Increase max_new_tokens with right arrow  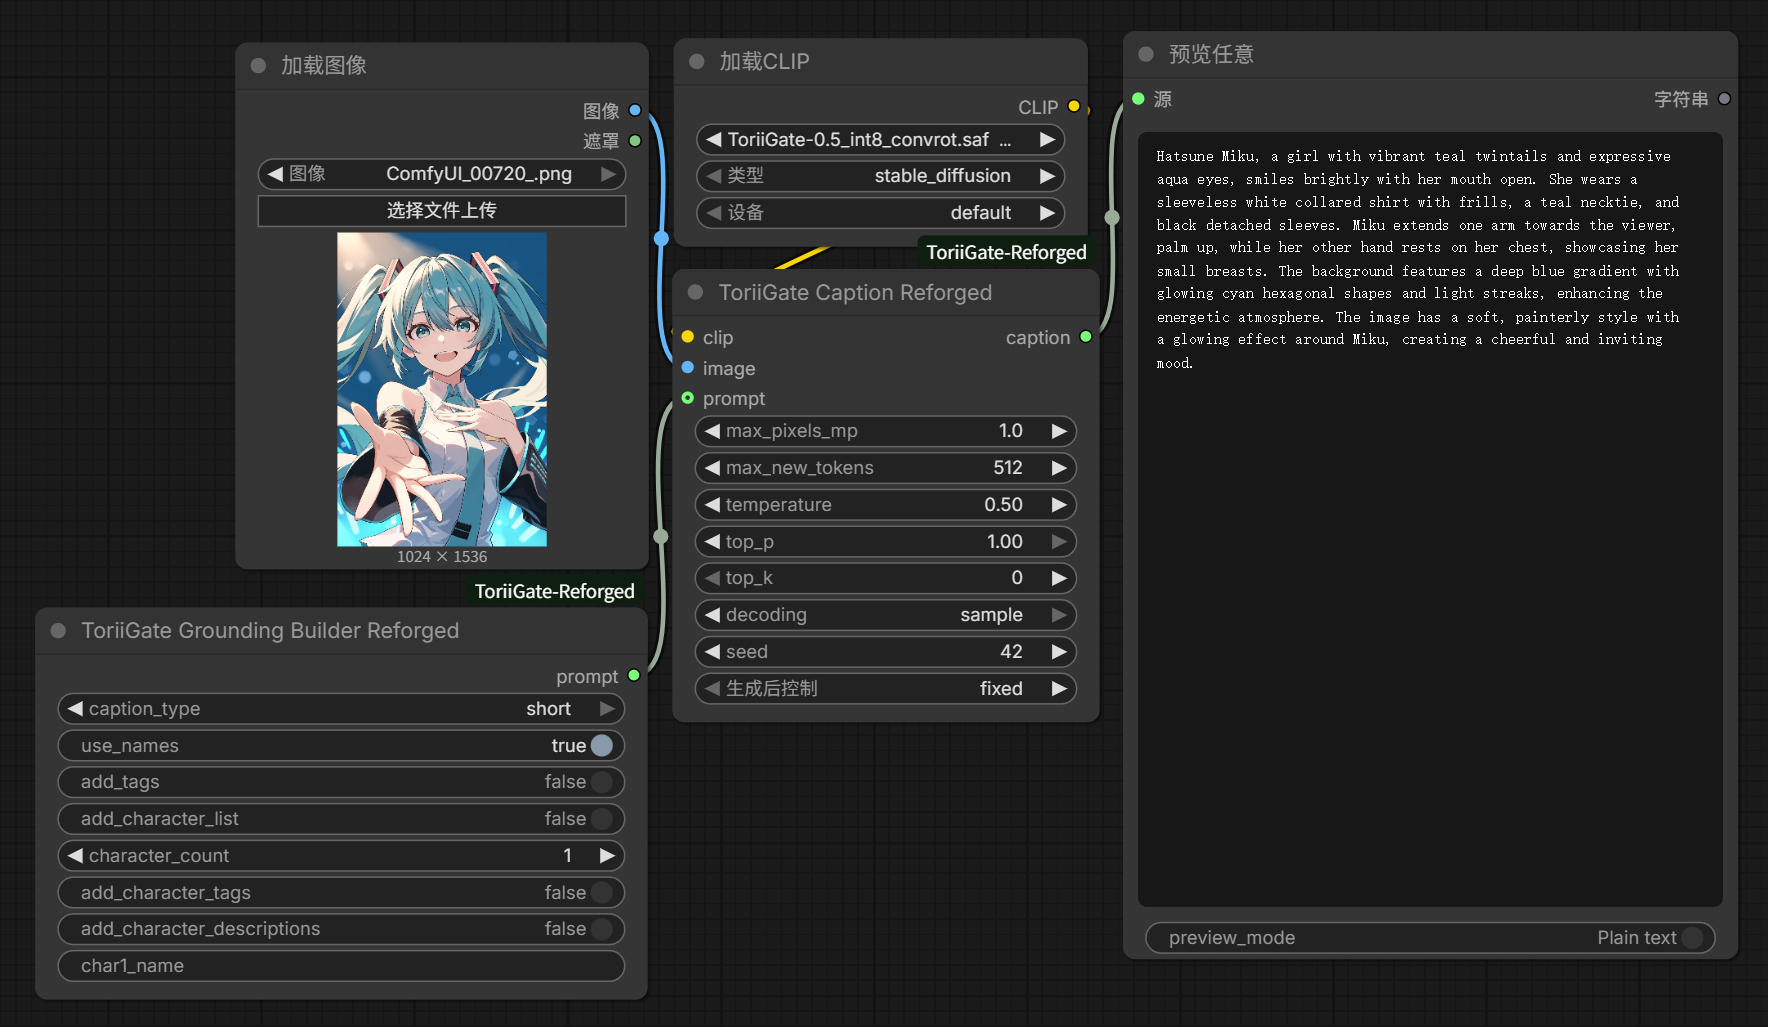[1059, 468]
